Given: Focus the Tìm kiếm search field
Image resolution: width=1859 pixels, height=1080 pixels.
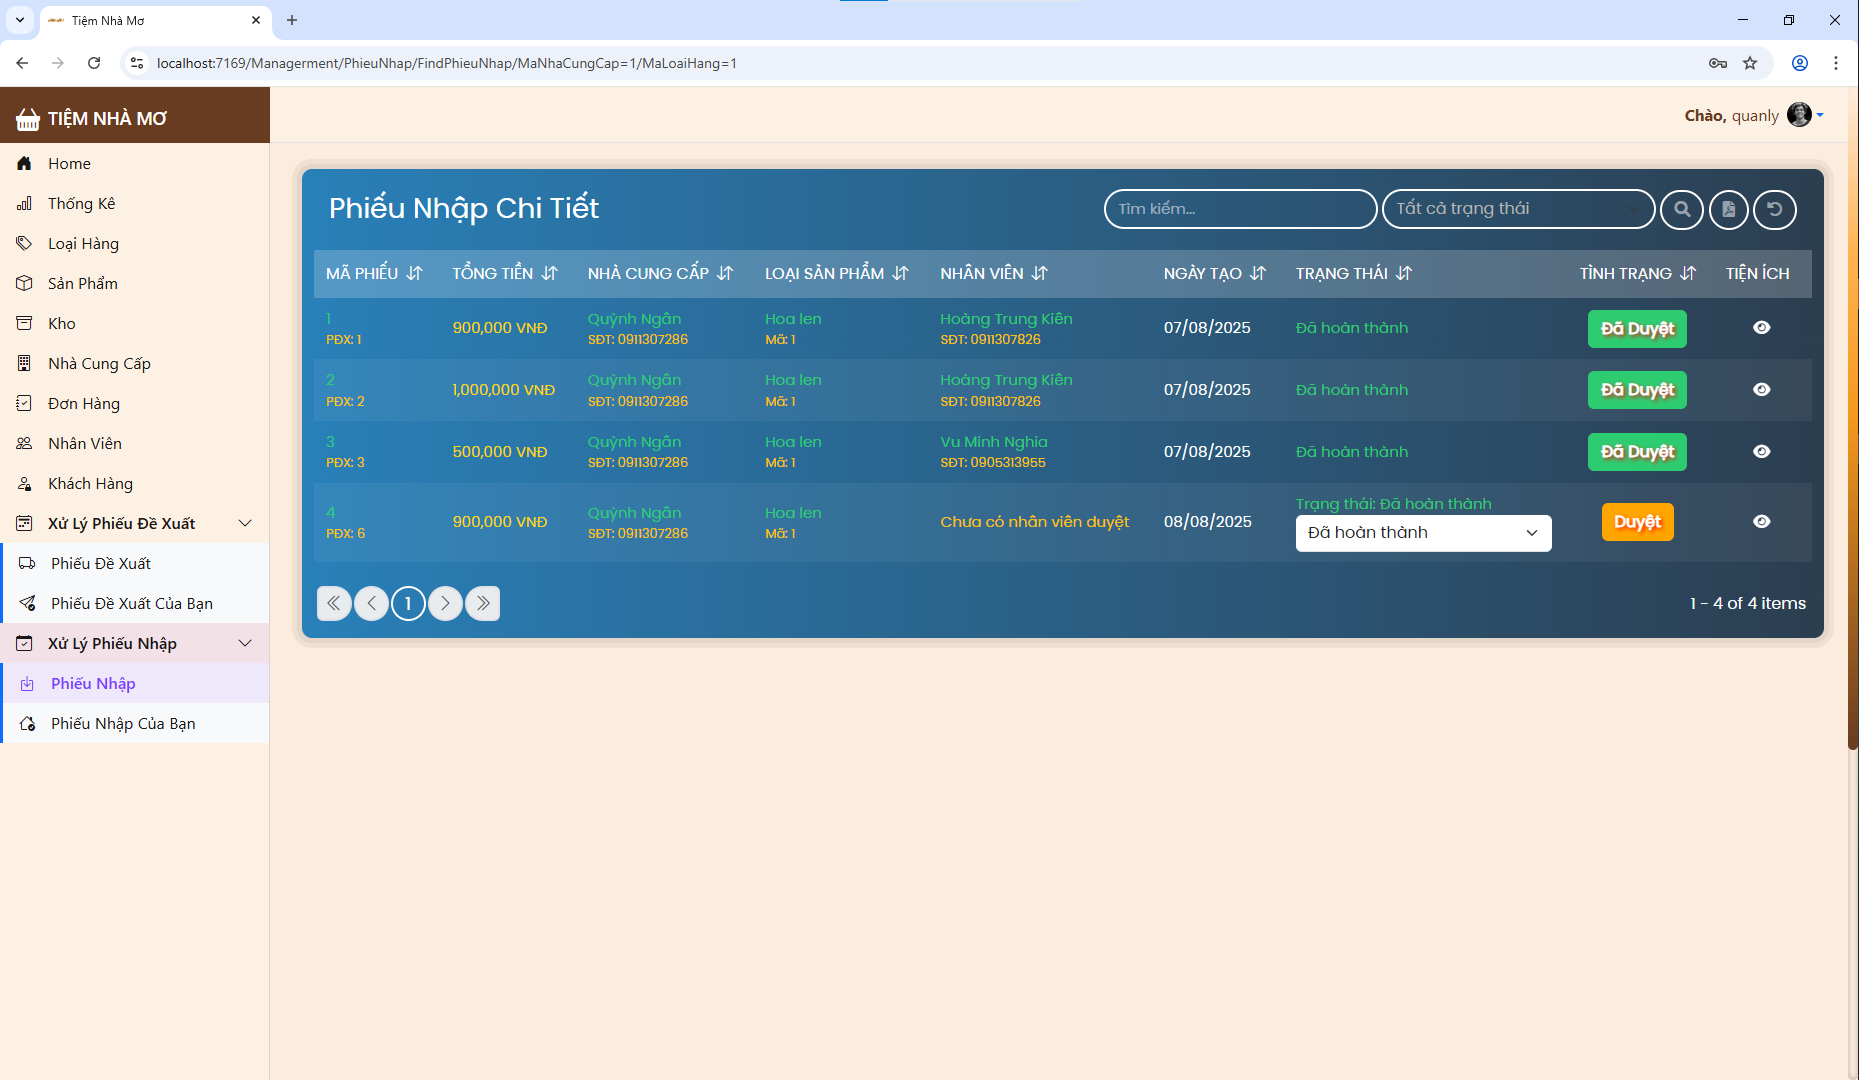Looking at the screenshot, I should [x=1240, y=209].
